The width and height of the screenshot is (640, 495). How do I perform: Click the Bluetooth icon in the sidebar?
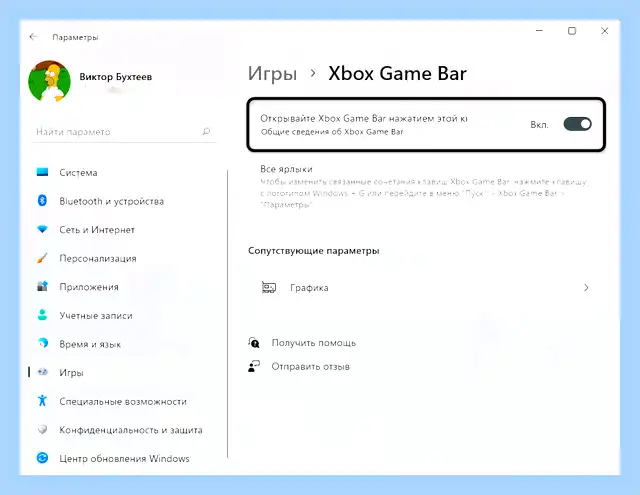[42, 200]
